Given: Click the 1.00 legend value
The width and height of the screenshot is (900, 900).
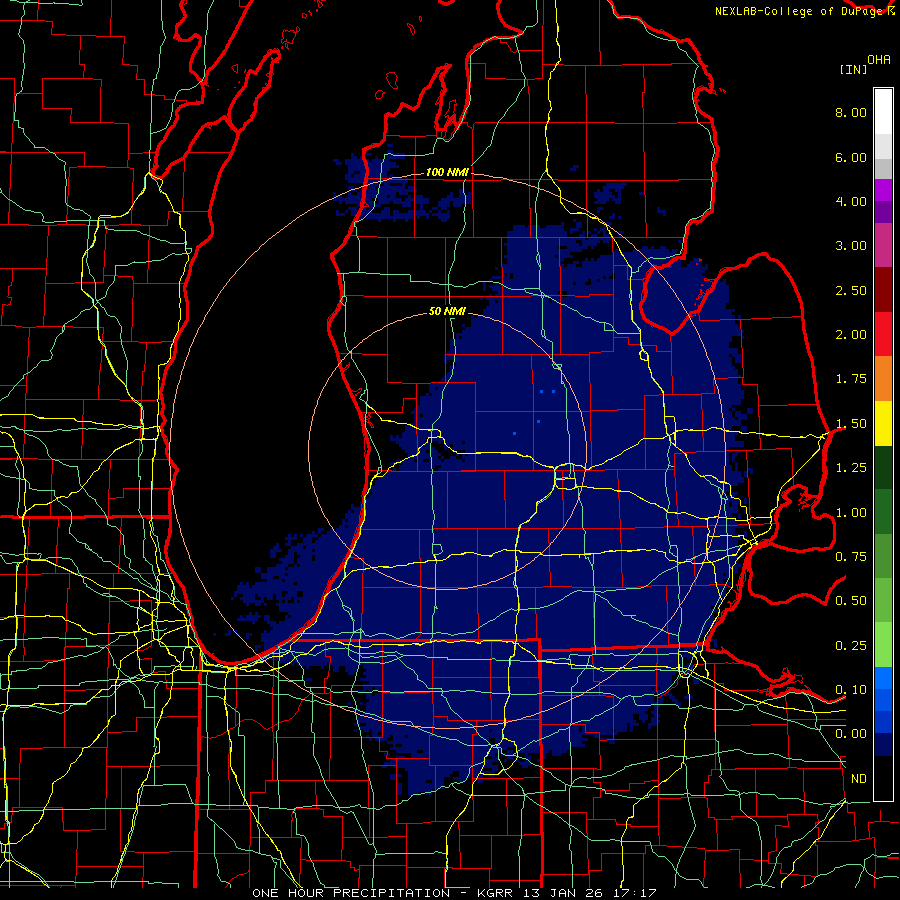Looking at the screenshot, I should pos(851,513).
